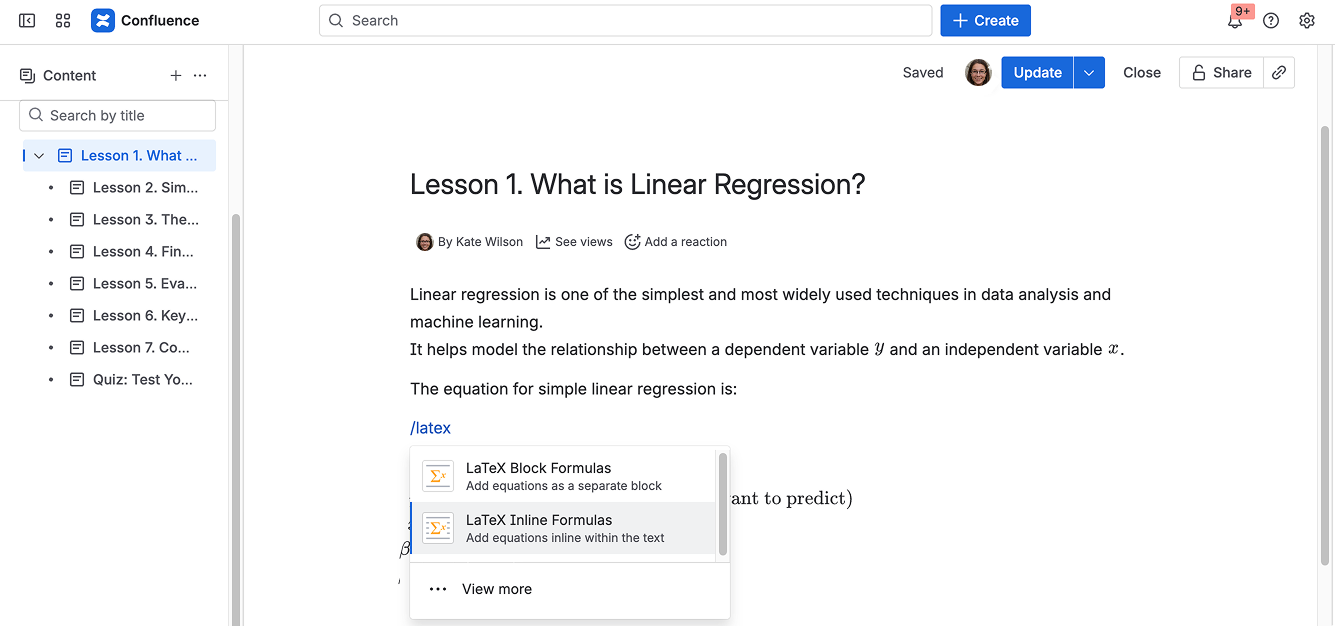Image resolution: width=1335 pixels, height=626 pixels.
Task: Collapse the left sidebar panel
Action: coord(27,20)
